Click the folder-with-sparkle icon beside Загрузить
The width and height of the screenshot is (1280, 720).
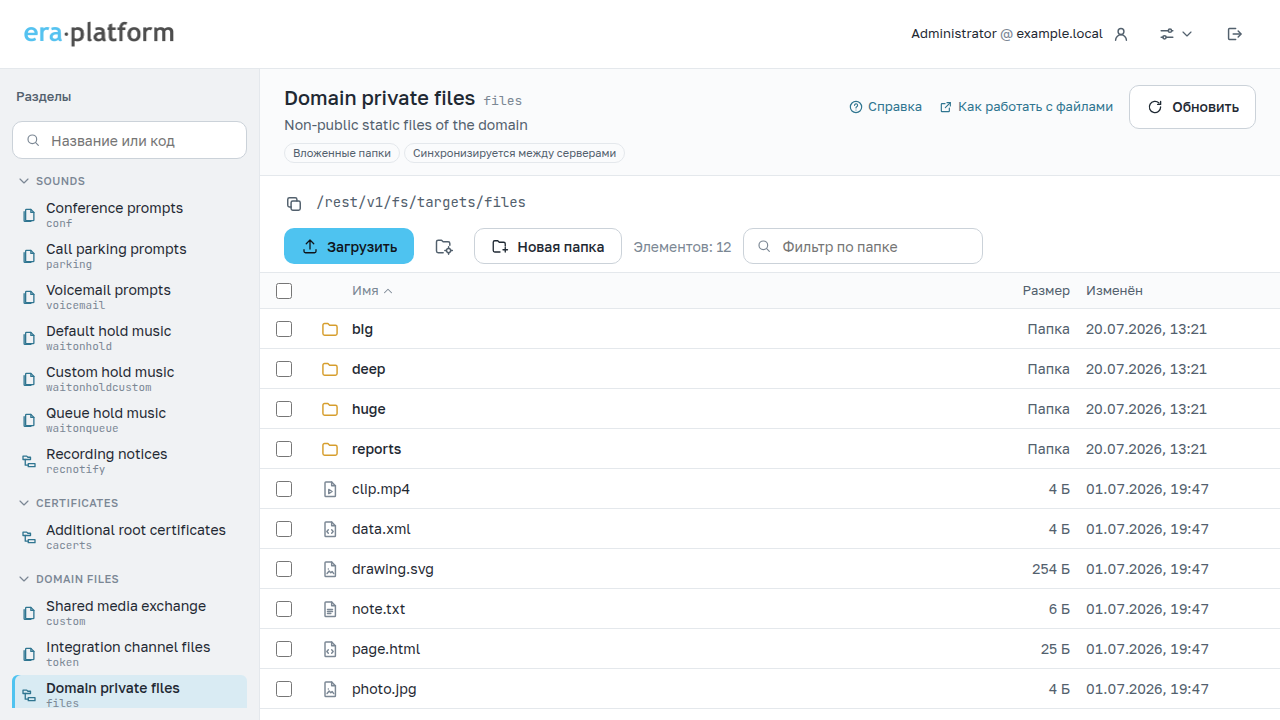pyautogui.click(x=444, y=247)
